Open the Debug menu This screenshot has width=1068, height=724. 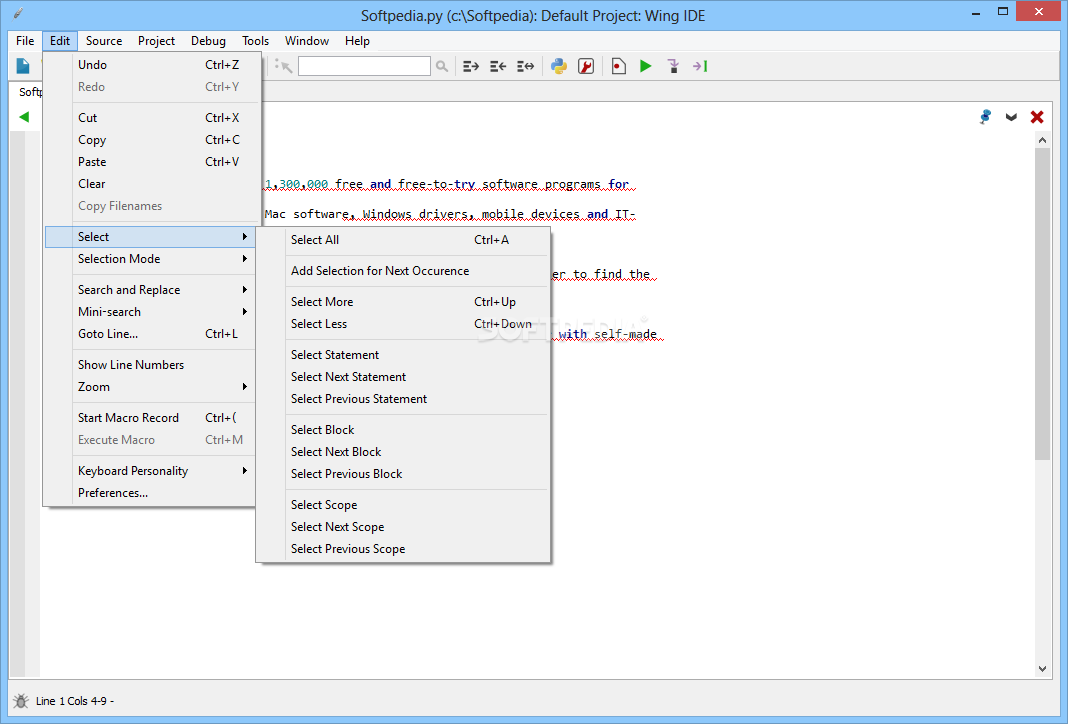coord(208,41)
